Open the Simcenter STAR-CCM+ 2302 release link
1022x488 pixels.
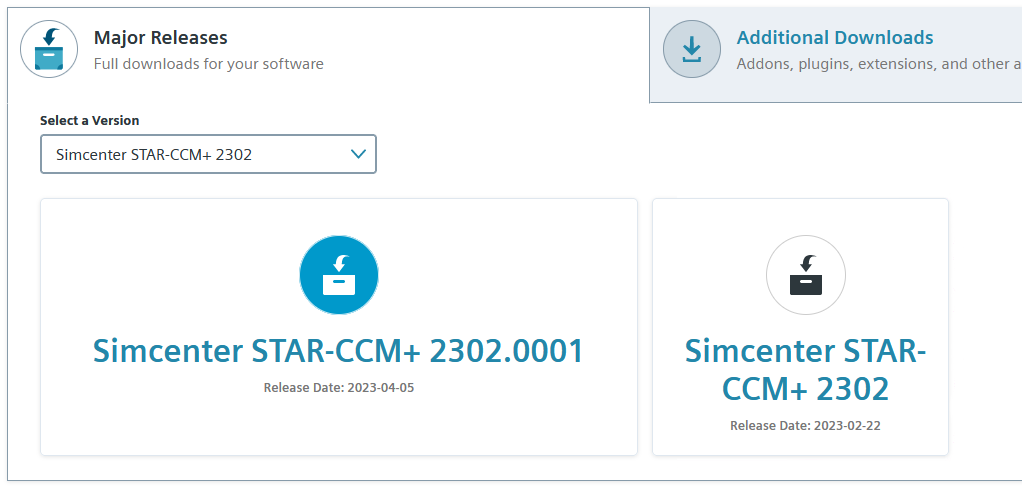806,371
